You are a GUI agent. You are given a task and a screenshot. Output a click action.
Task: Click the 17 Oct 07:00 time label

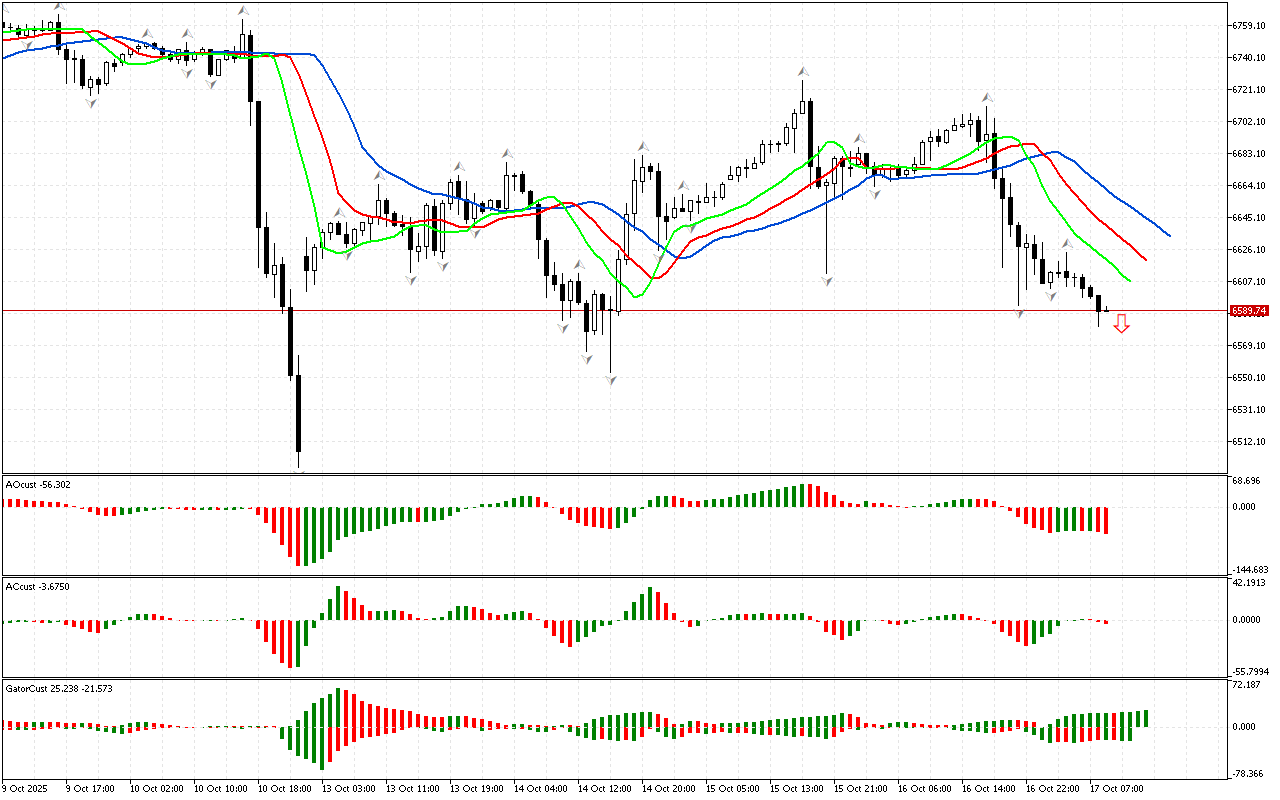(x=1119, y=788)
